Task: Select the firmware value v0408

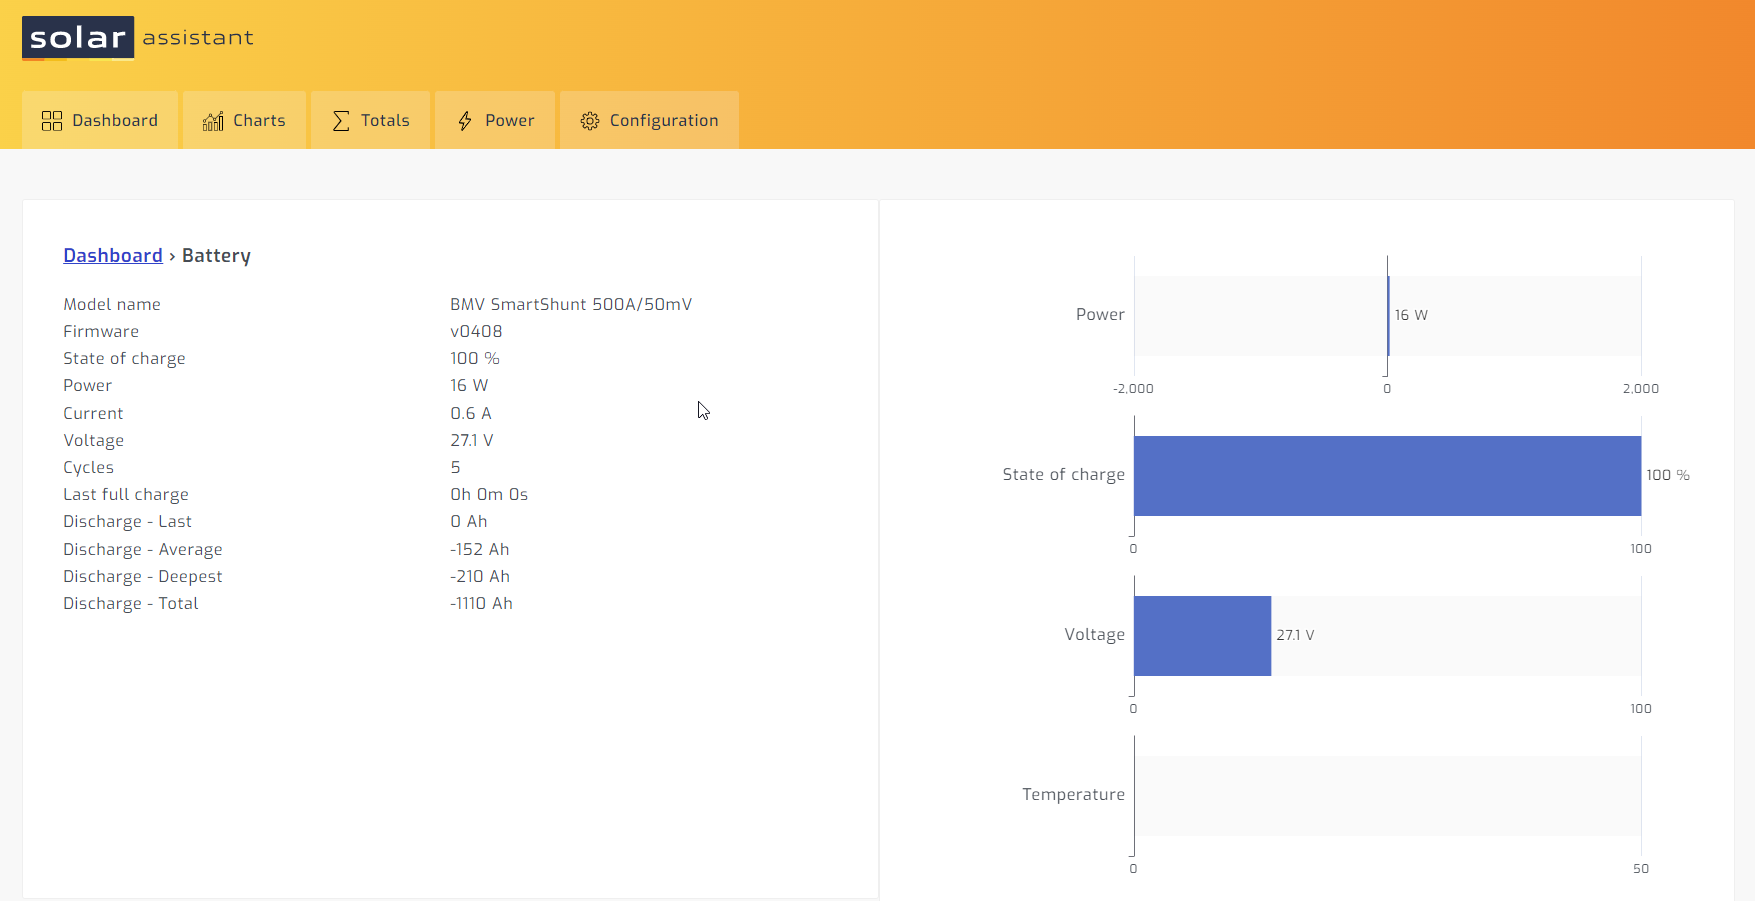Action: pos(476,331)
